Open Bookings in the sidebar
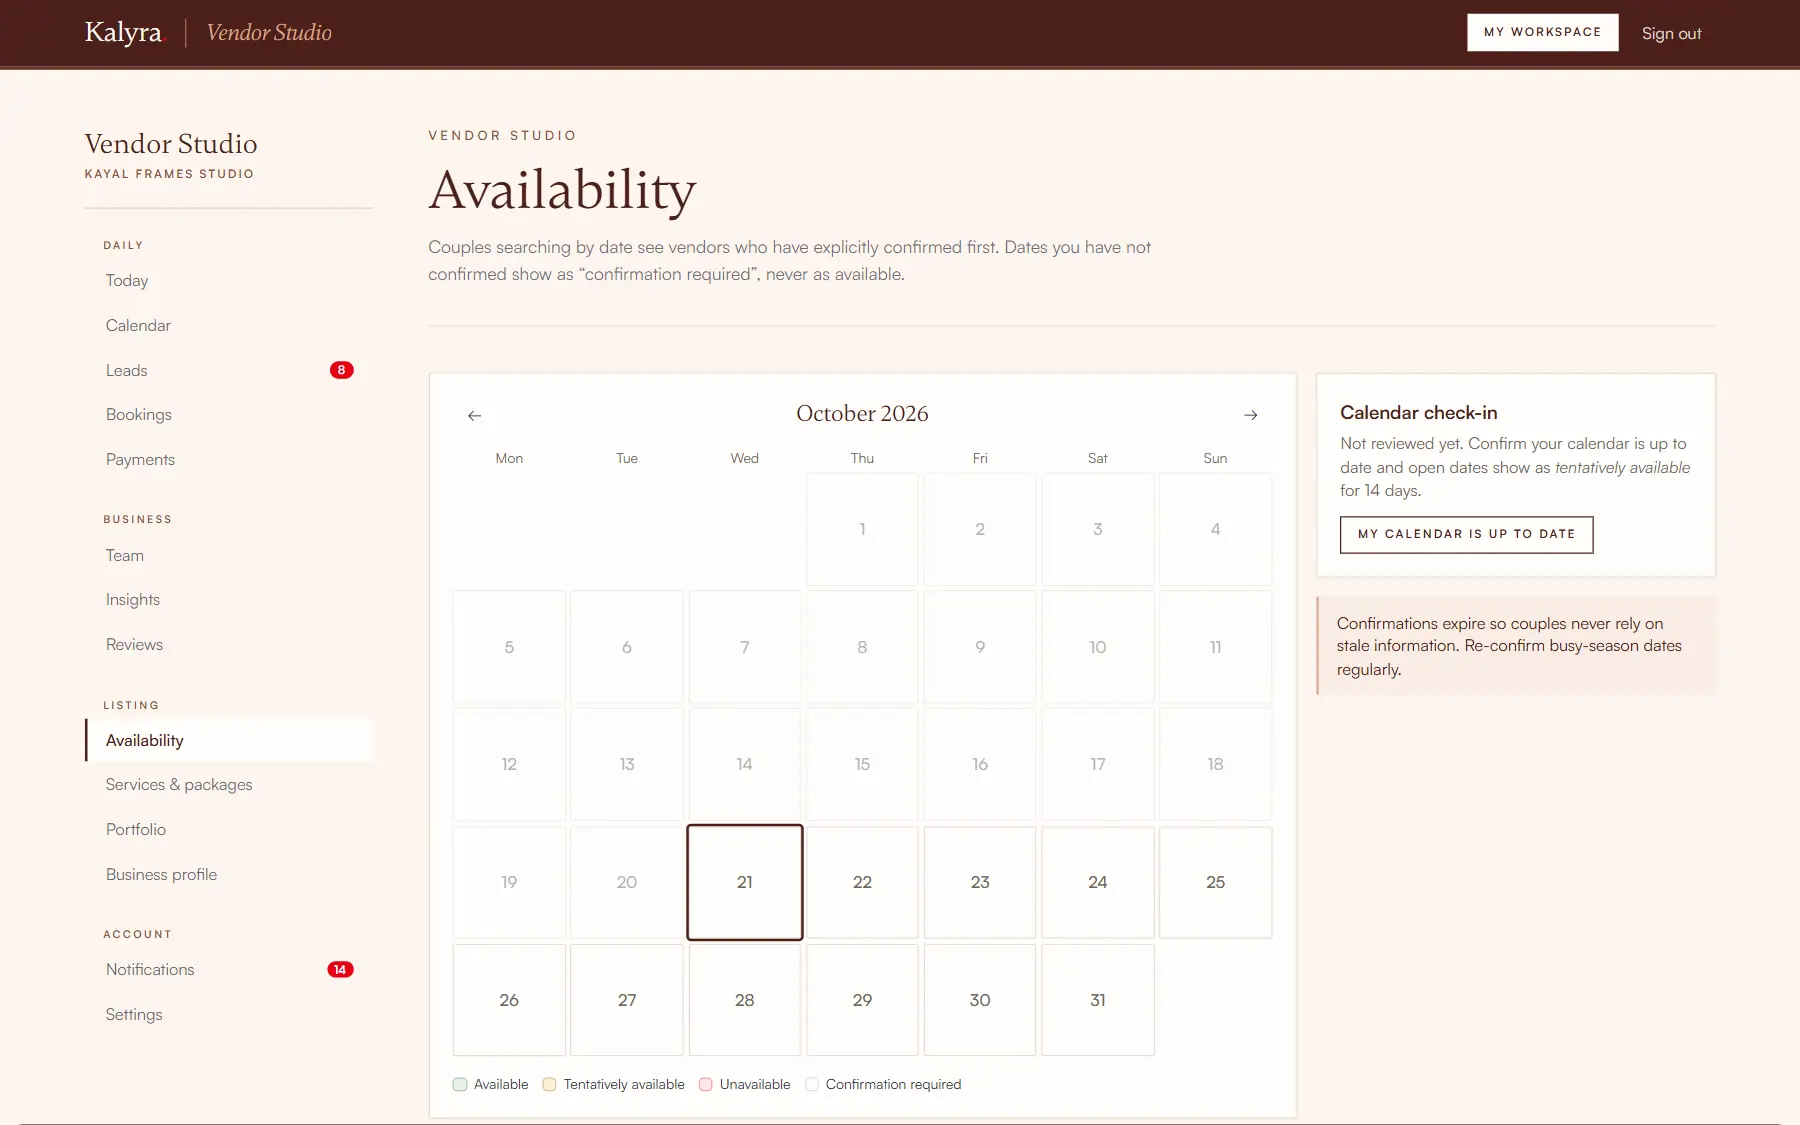1800x1125 pixels. (229, 414)
